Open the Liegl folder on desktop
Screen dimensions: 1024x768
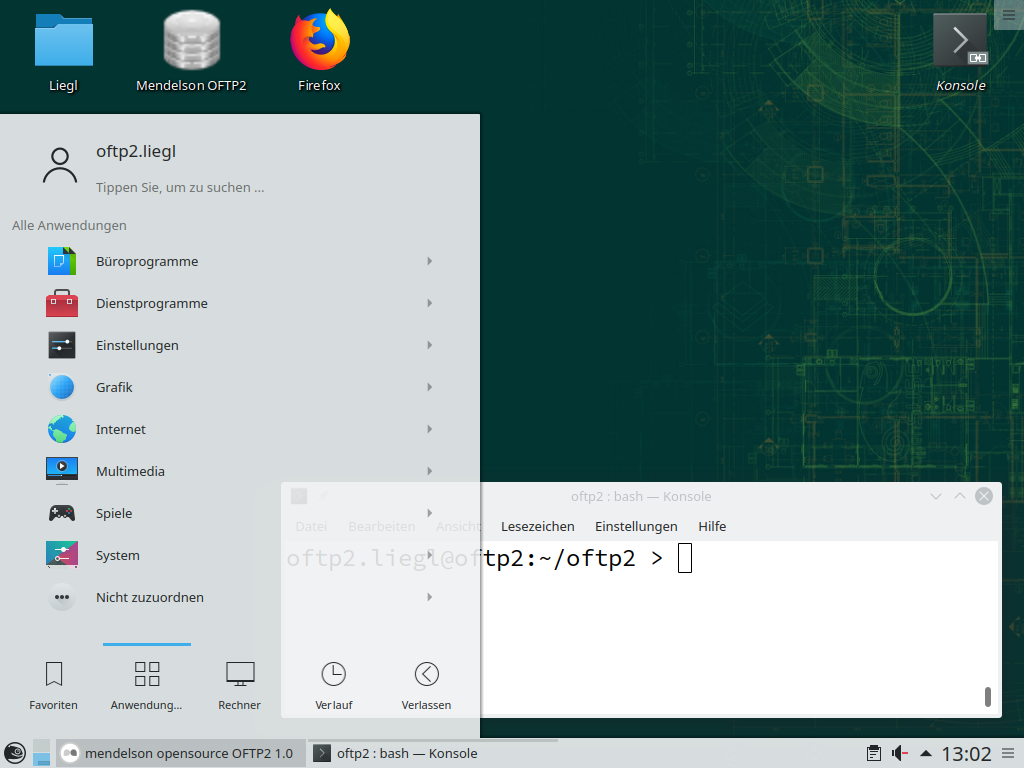63,52
